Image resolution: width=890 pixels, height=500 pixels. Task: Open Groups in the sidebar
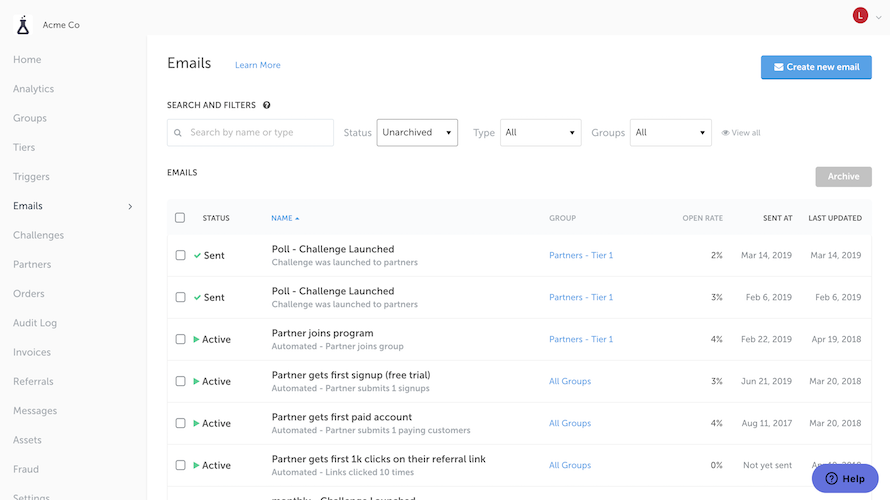30,118
